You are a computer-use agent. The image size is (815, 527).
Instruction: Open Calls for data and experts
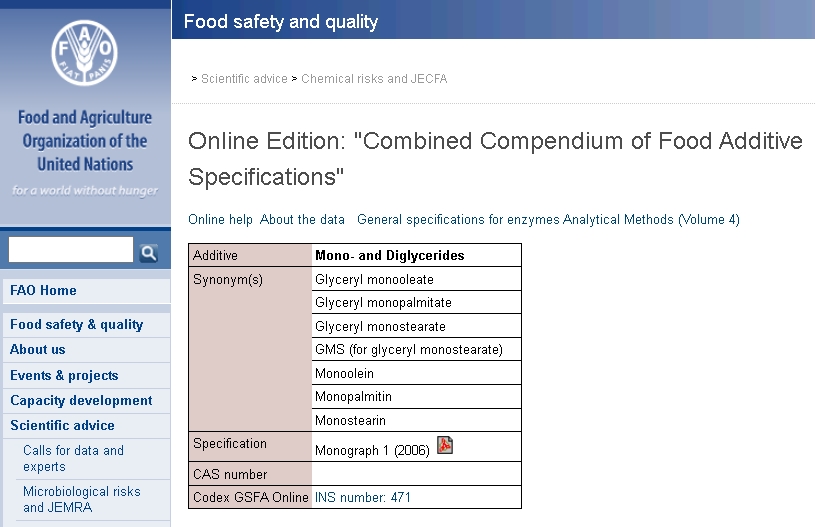click(73, 458)
